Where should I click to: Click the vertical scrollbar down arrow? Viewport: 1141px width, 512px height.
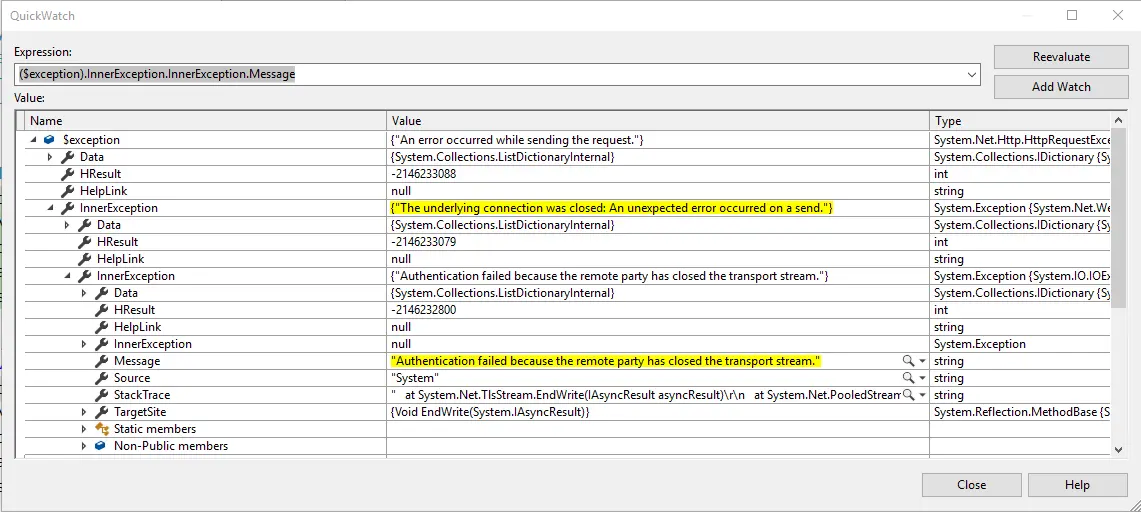pos(1118,450)
